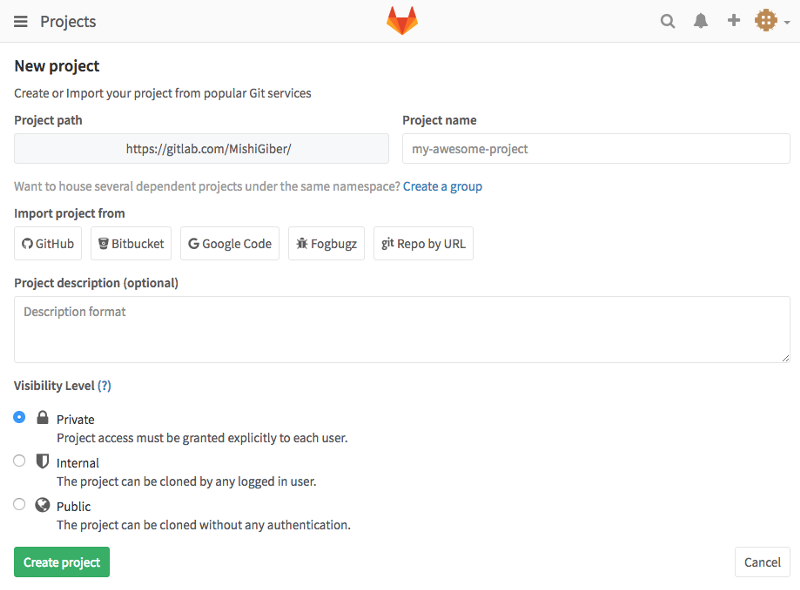Open the GitHub import option
The width and height of the screenshot is (800, 590).
click(x=47, y=243)
